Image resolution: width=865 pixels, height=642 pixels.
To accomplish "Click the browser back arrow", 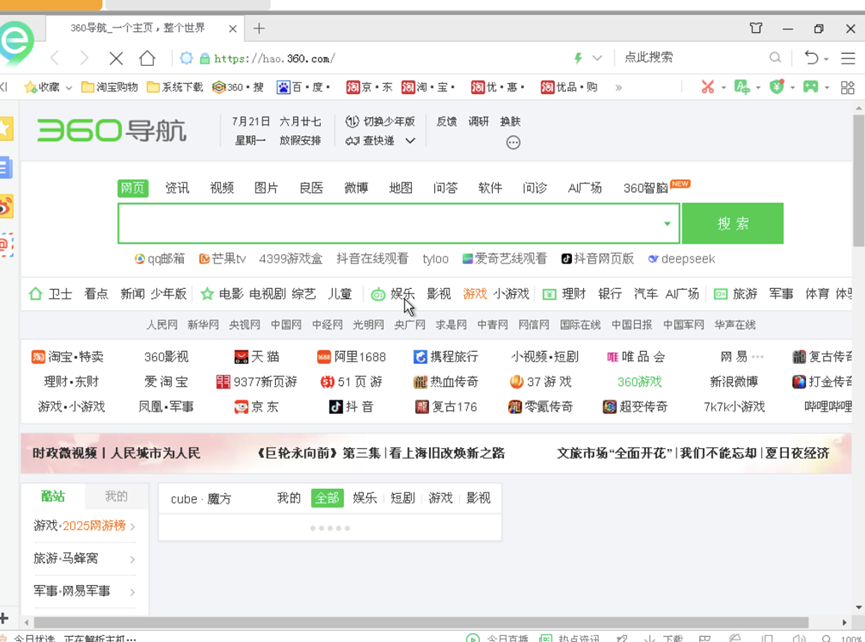I will click(x=55, y=58).
